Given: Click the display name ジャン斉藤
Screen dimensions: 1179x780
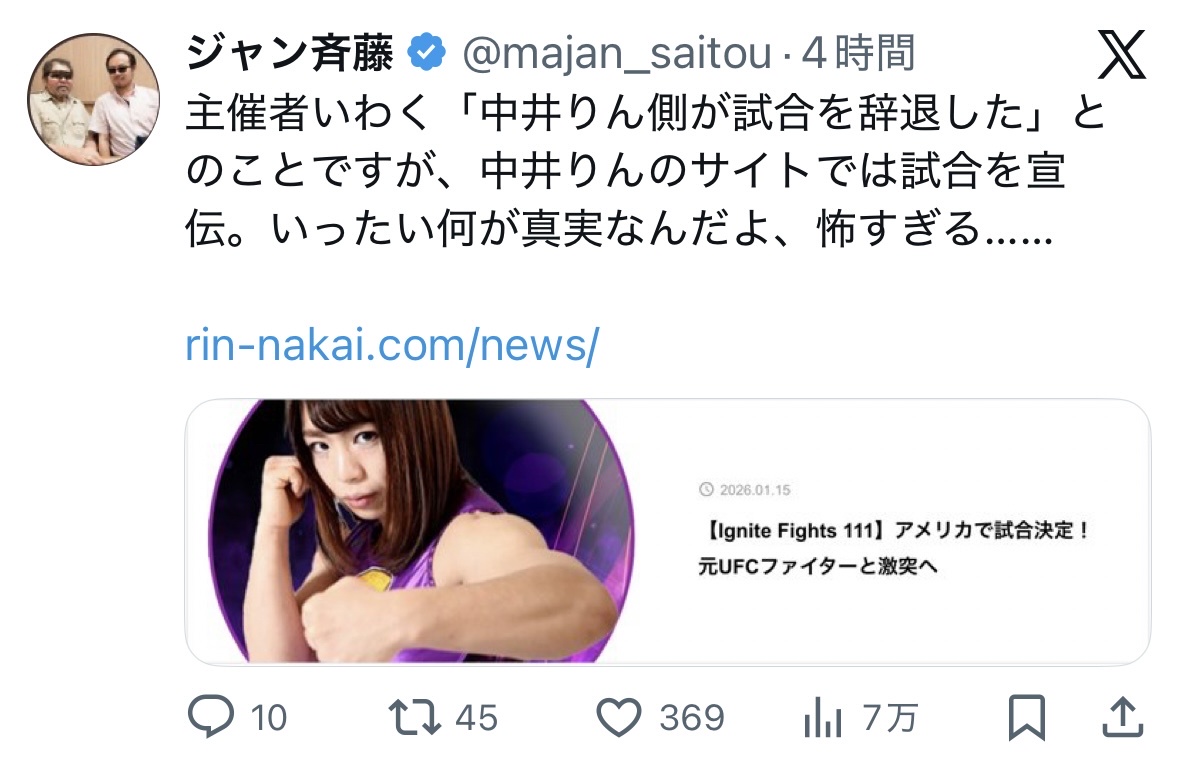Looking at the screenshot, I should (289, 53).
